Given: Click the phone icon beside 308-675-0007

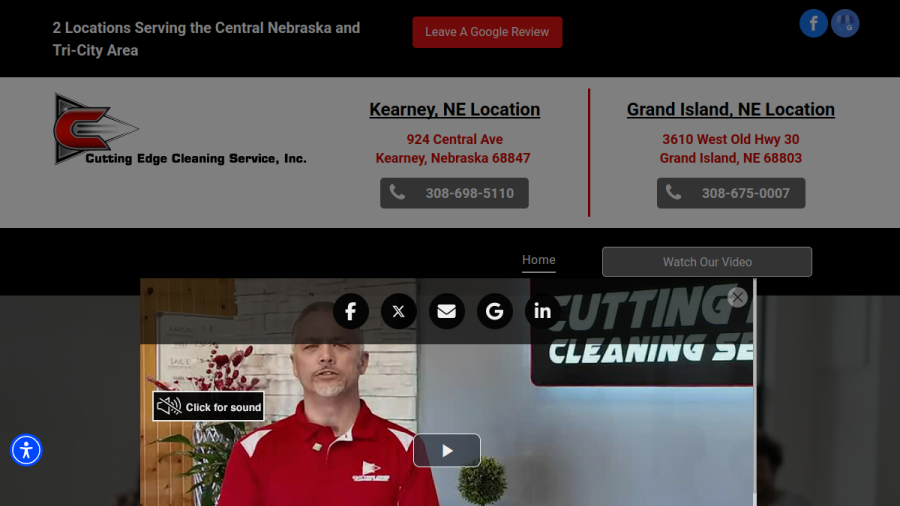Looking at the screenshot, I should [x=673, y=192].
